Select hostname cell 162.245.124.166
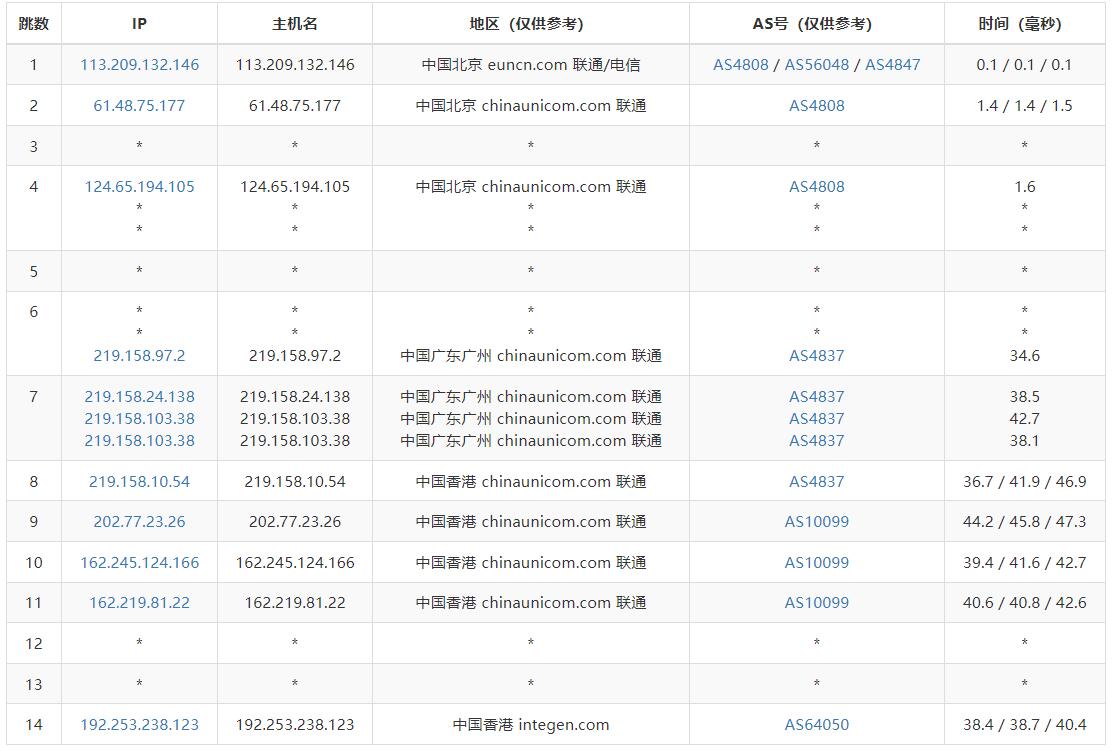 [x=295, y=563]
